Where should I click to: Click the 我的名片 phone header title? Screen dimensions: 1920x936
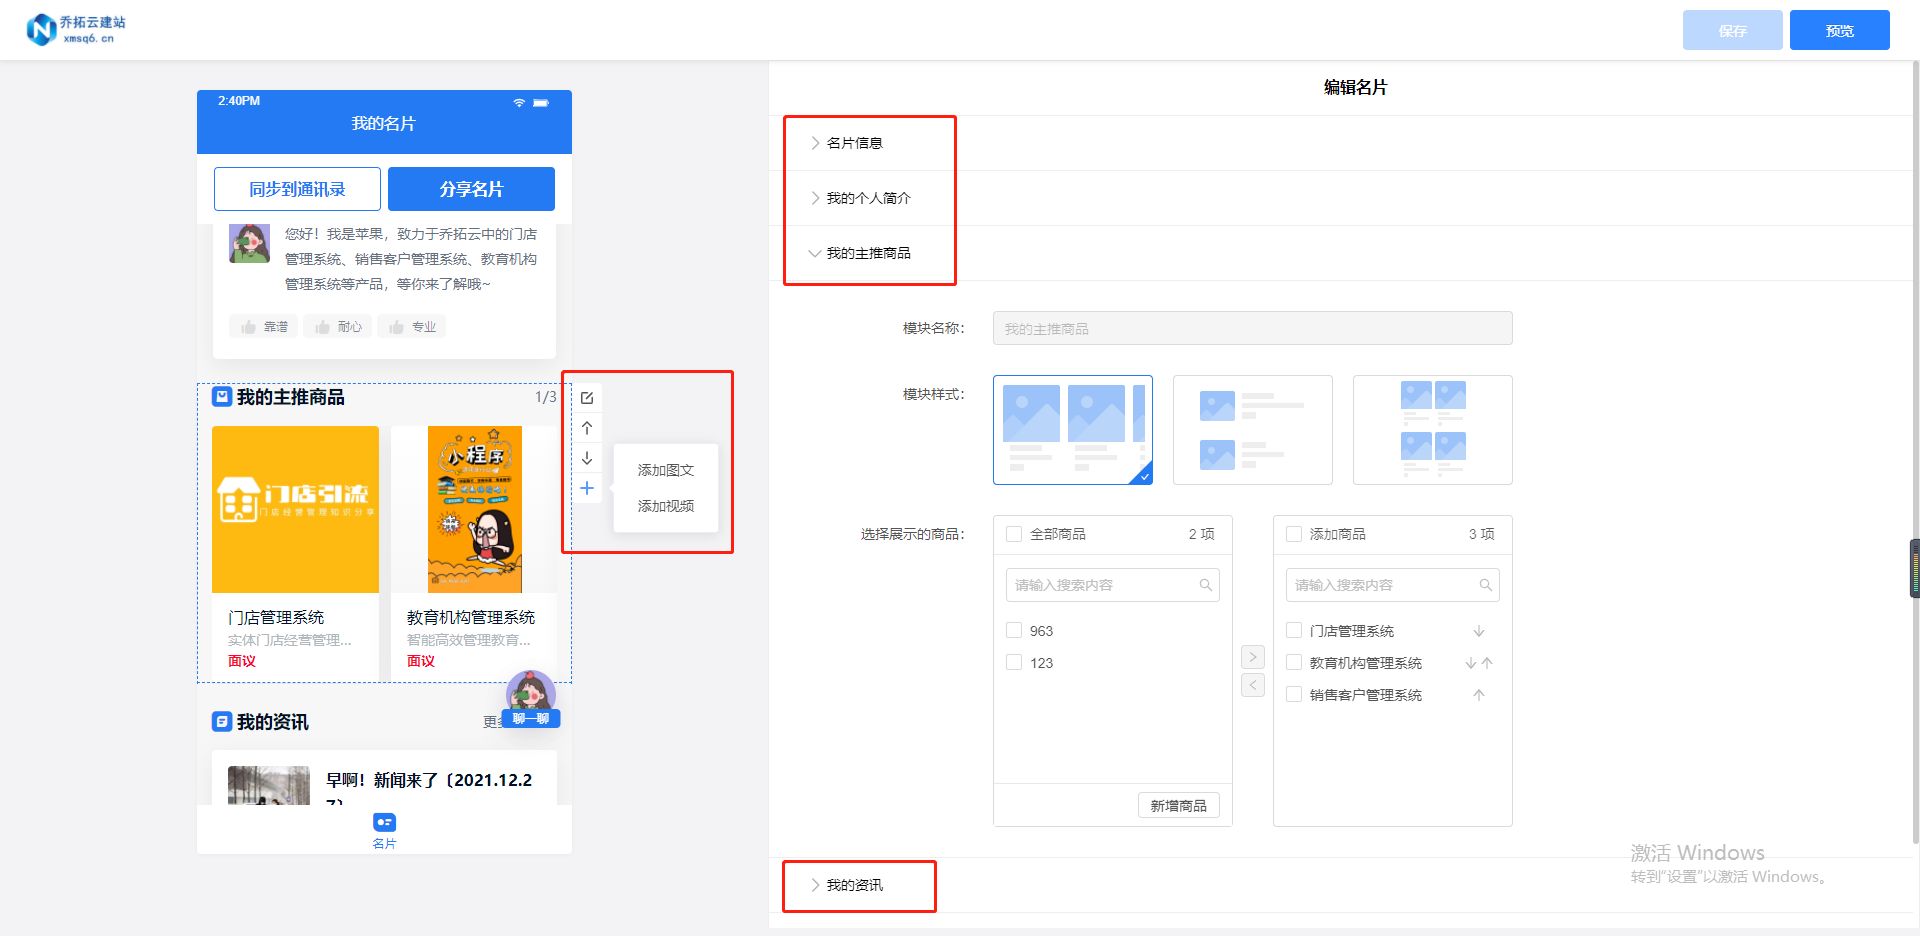point(383,124)
